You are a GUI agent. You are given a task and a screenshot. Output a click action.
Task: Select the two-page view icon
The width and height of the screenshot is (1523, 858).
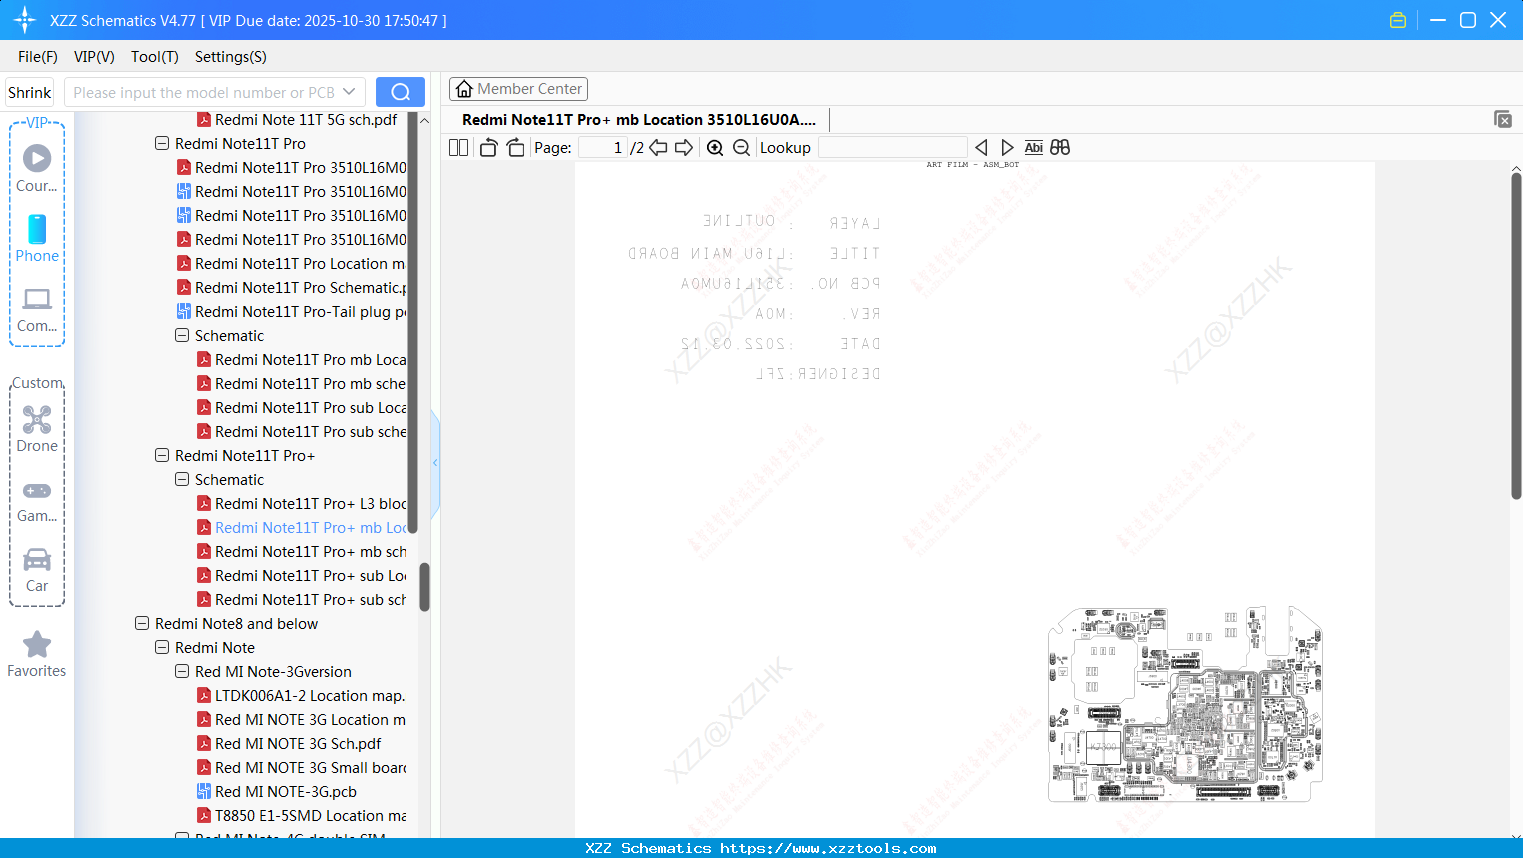point(458,147)
